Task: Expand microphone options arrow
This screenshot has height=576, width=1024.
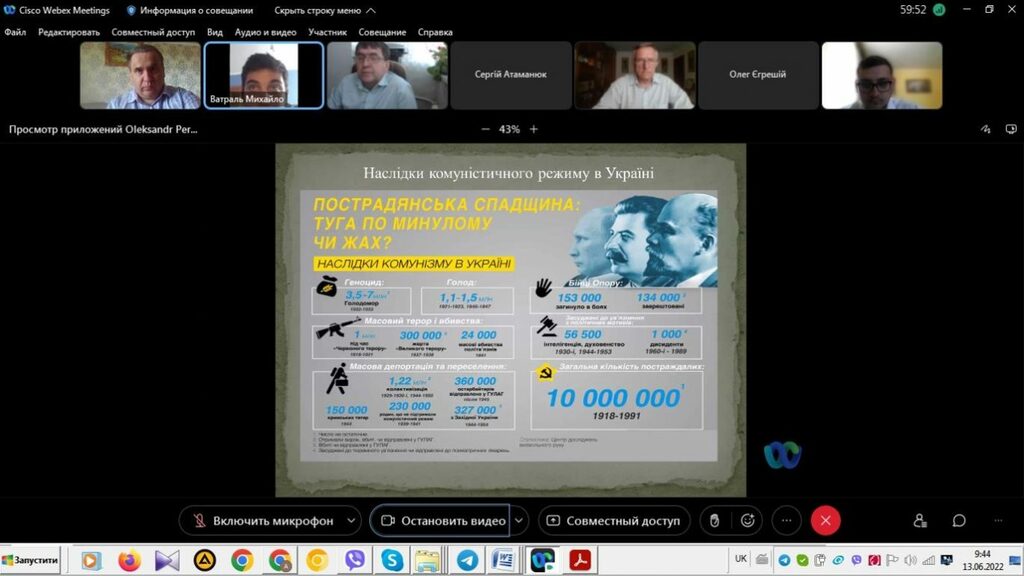Action: tap(351, 521)
